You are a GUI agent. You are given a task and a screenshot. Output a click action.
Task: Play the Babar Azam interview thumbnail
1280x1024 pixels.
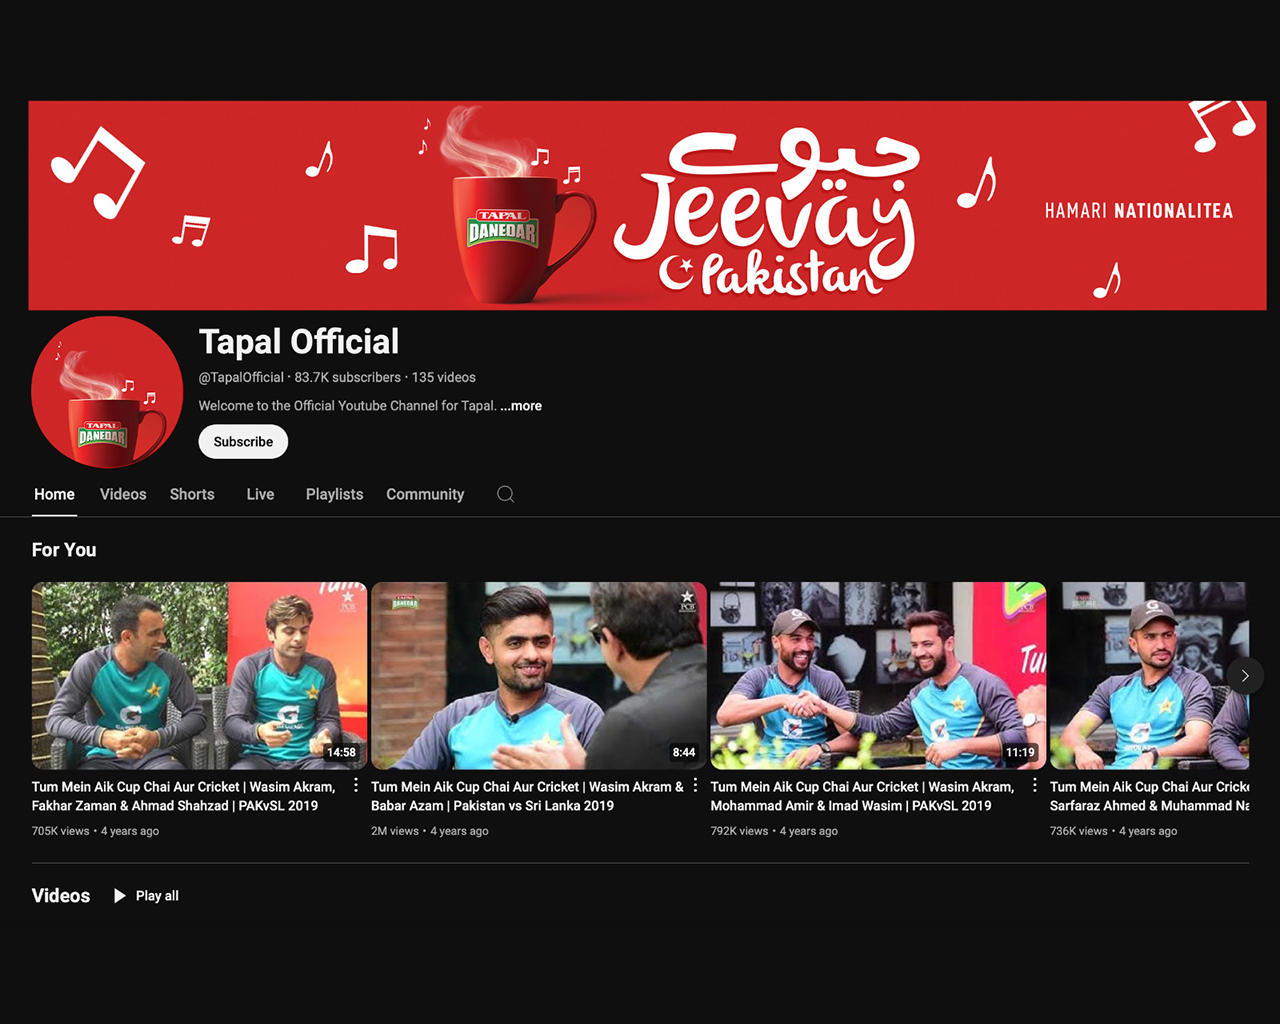click(x=538, y=675)
